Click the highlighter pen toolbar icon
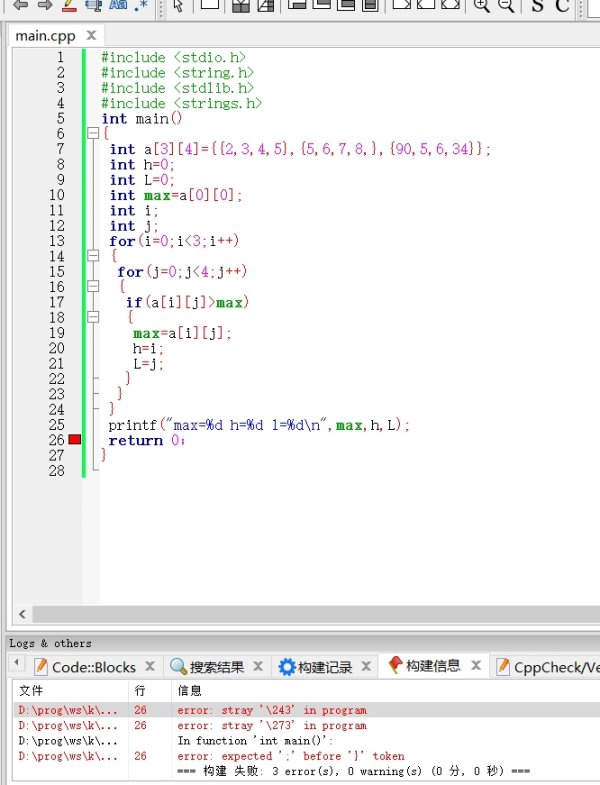The width and height of the screenshot is (600, 785). point(69,6)
